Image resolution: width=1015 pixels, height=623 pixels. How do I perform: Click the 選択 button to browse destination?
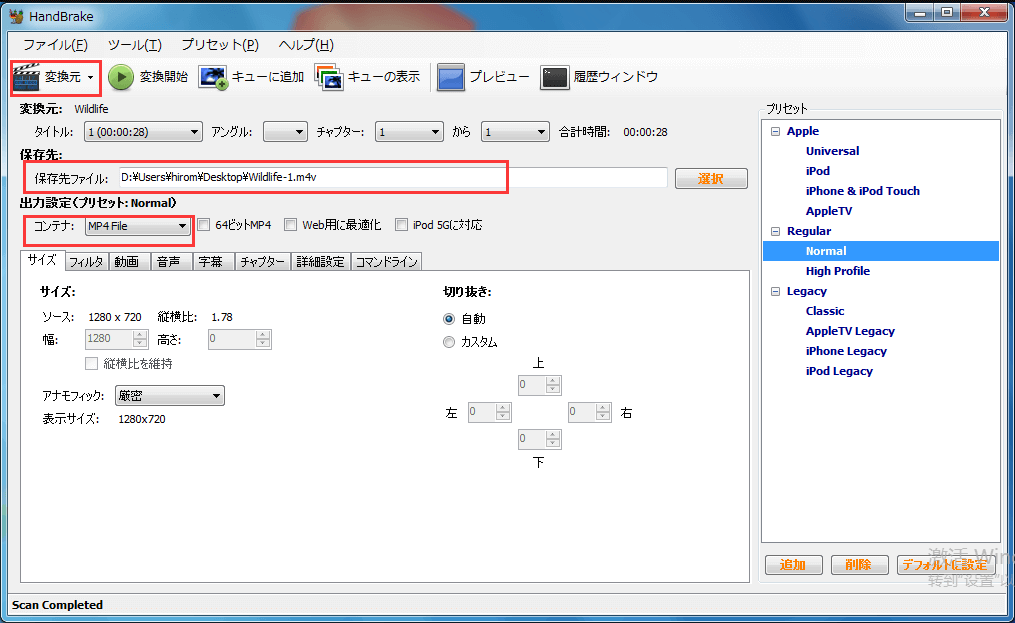[x=711, y=177]
